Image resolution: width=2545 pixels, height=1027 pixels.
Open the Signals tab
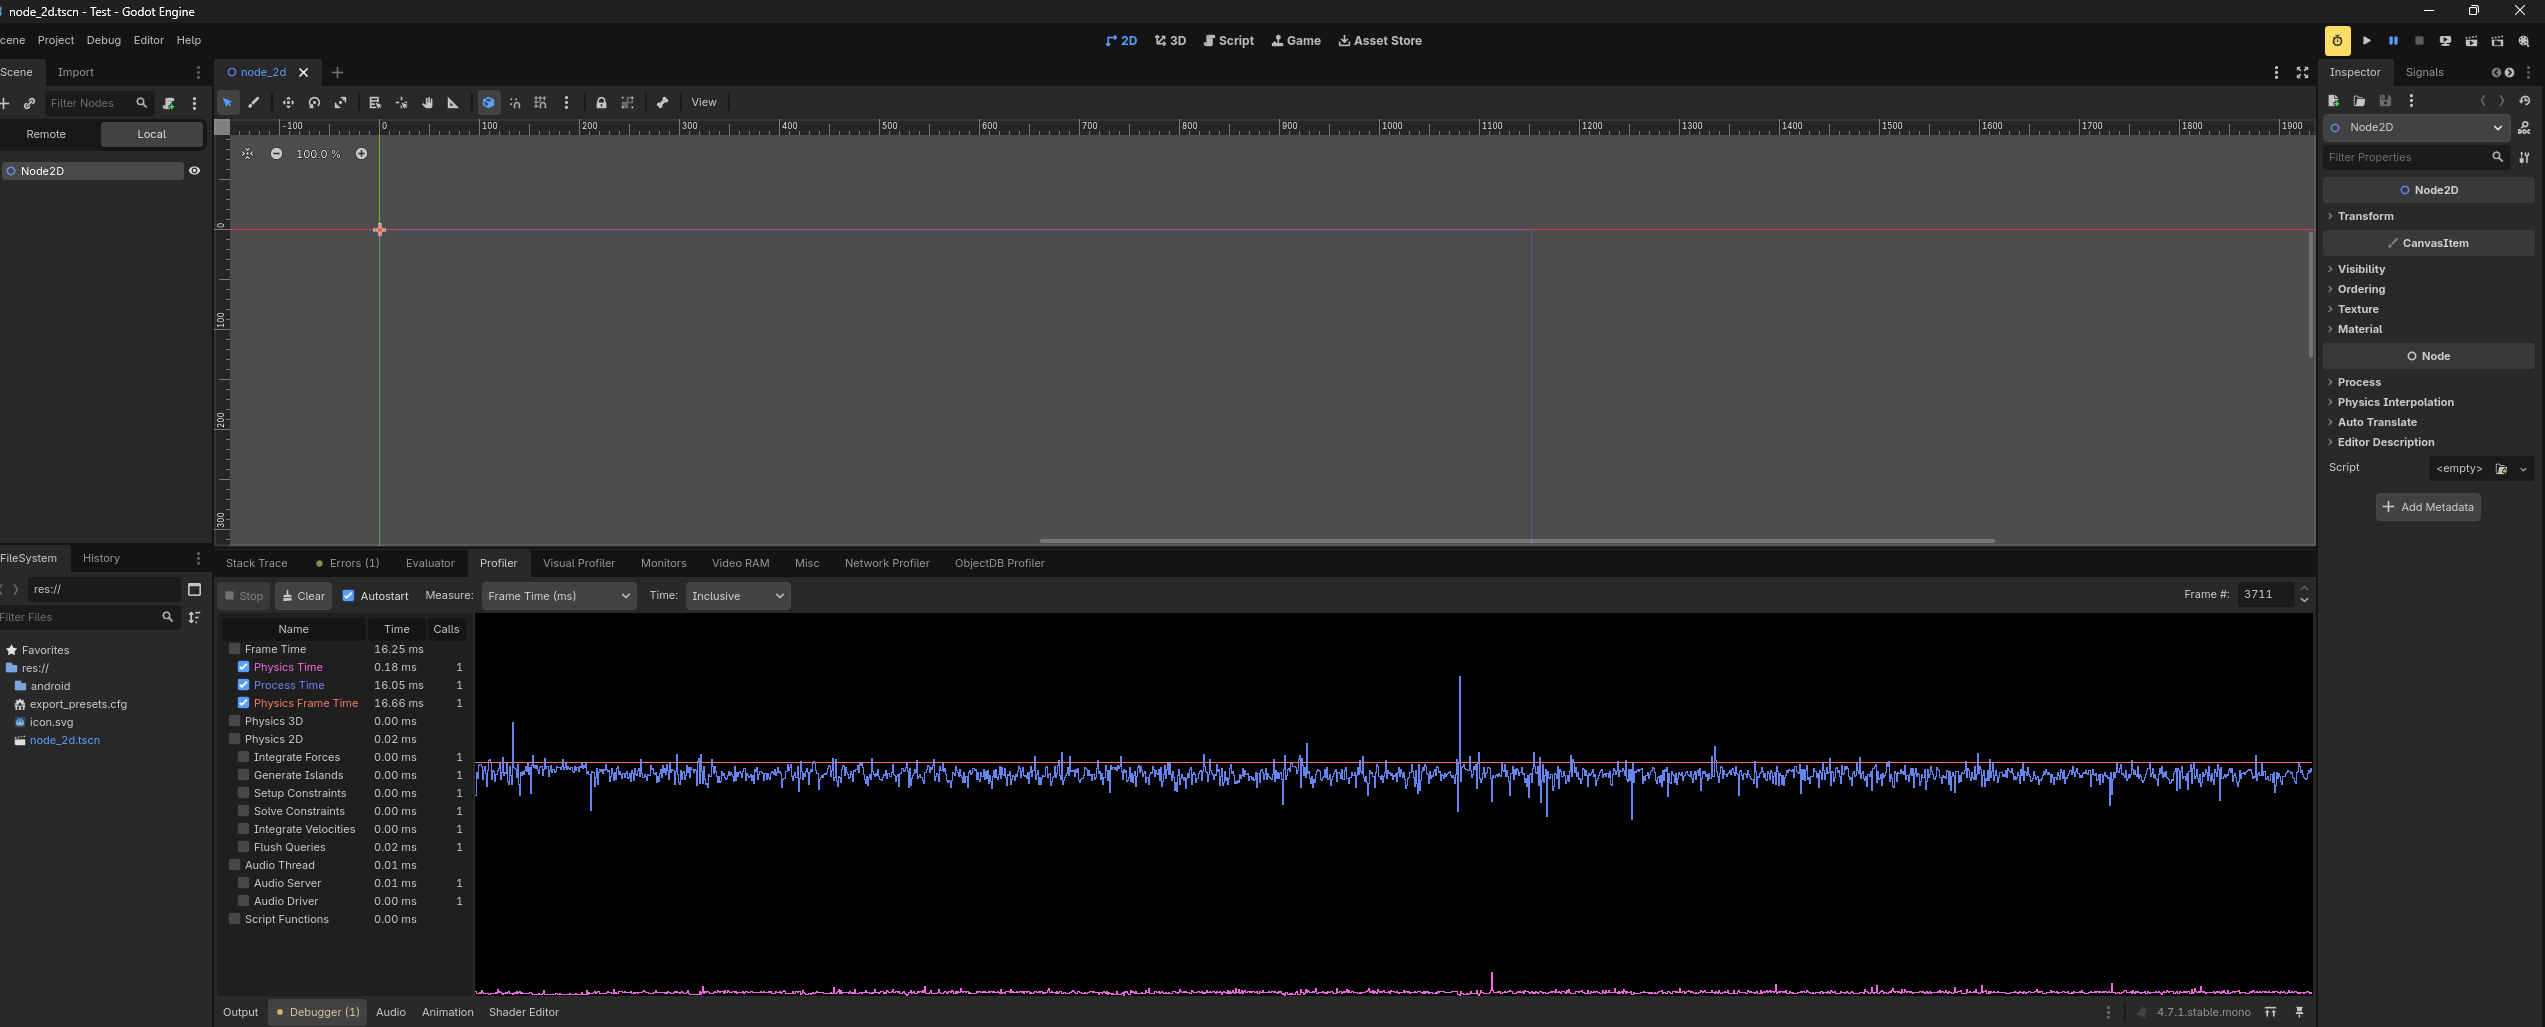[x=2424, y=72]
